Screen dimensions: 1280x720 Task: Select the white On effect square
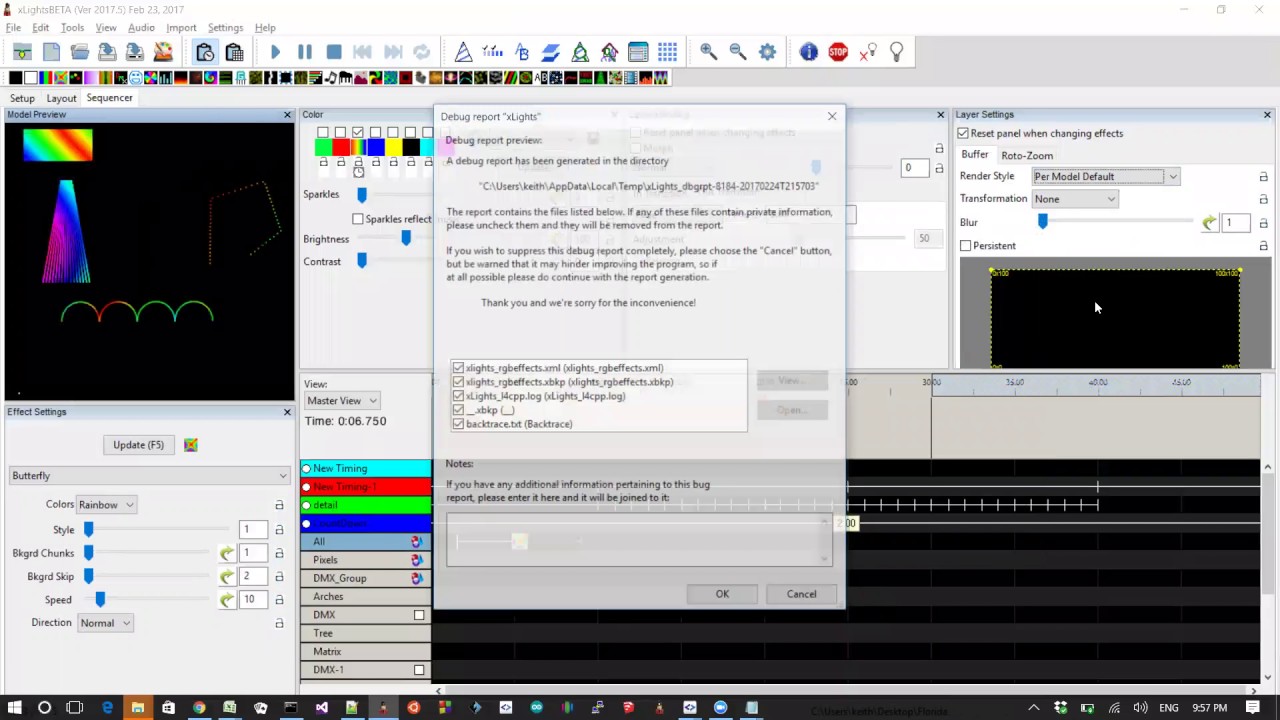coord(30,78)
